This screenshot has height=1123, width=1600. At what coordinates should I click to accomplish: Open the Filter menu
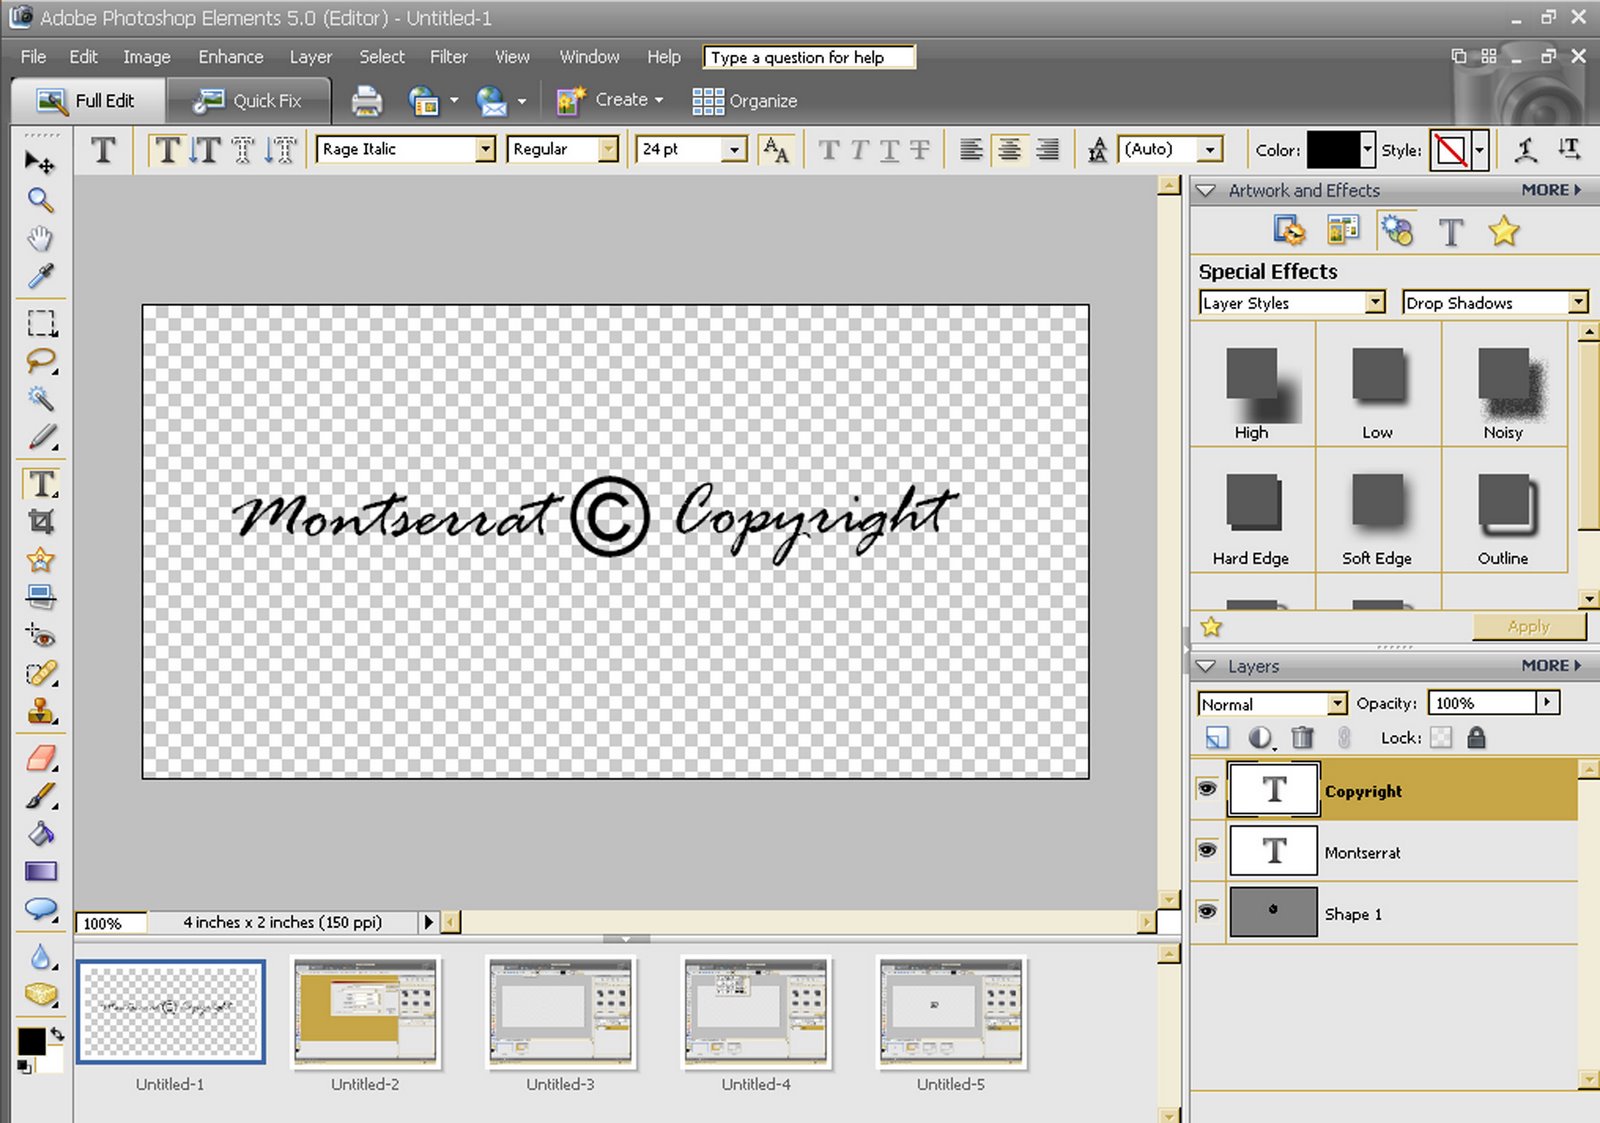coord(449,57)
